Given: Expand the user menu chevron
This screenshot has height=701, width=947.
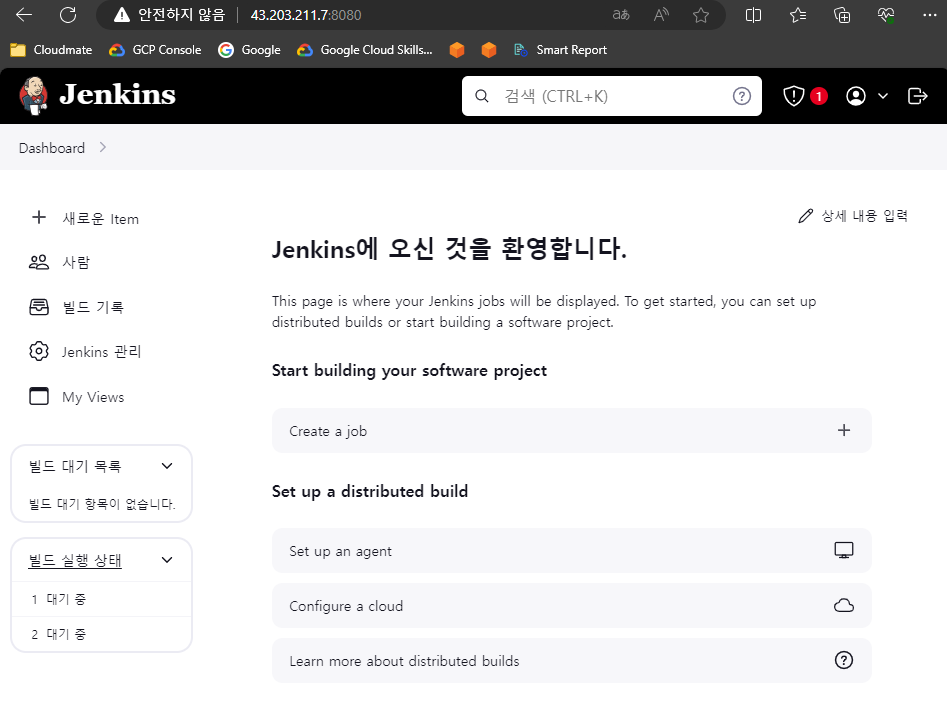Looking at the screenshot, I should pyautogui.click(x=883, y=96).
